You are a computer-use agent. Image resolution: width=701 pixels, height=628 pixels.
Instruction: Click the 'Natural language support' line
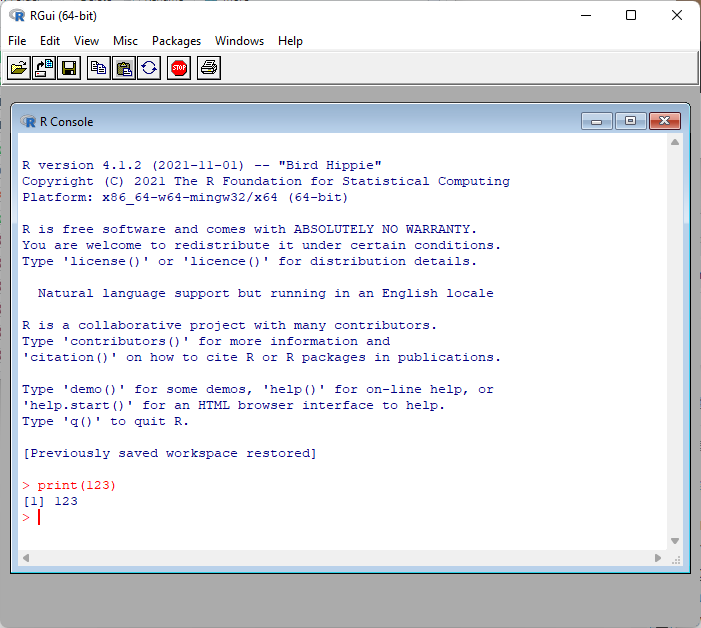coord(266,293)
